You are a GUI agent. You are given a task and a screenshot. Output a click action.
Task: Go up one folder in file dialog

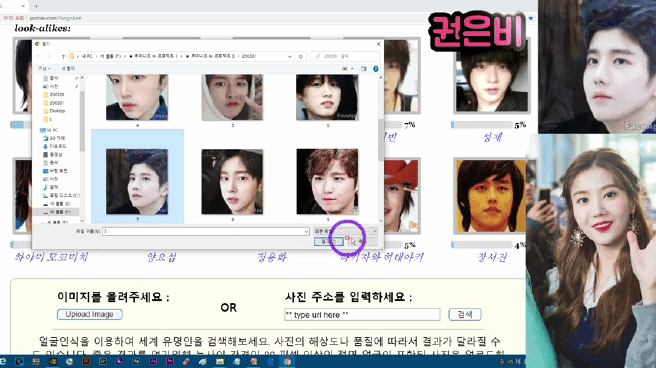(x=64, y=56)
